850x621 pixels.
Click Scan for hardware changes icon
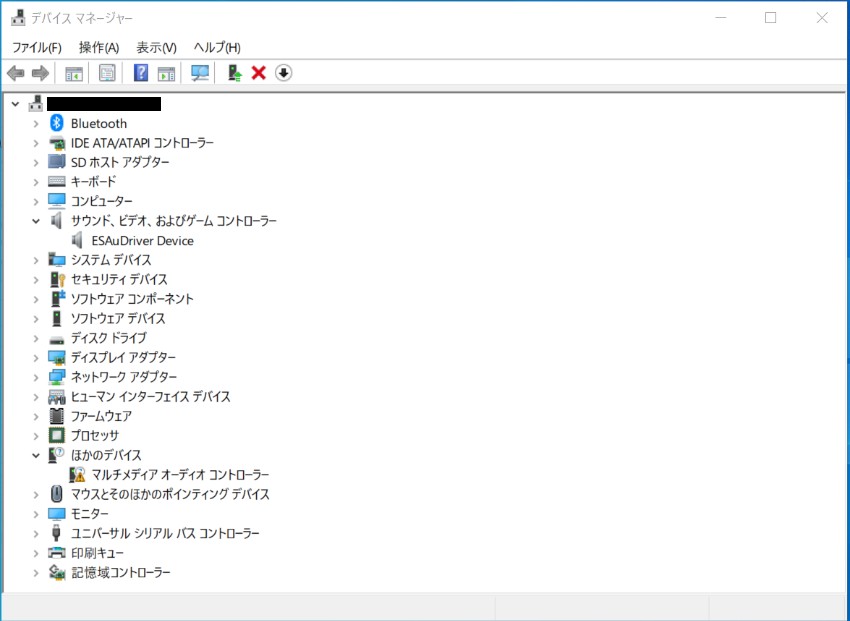tap(200, 73)
